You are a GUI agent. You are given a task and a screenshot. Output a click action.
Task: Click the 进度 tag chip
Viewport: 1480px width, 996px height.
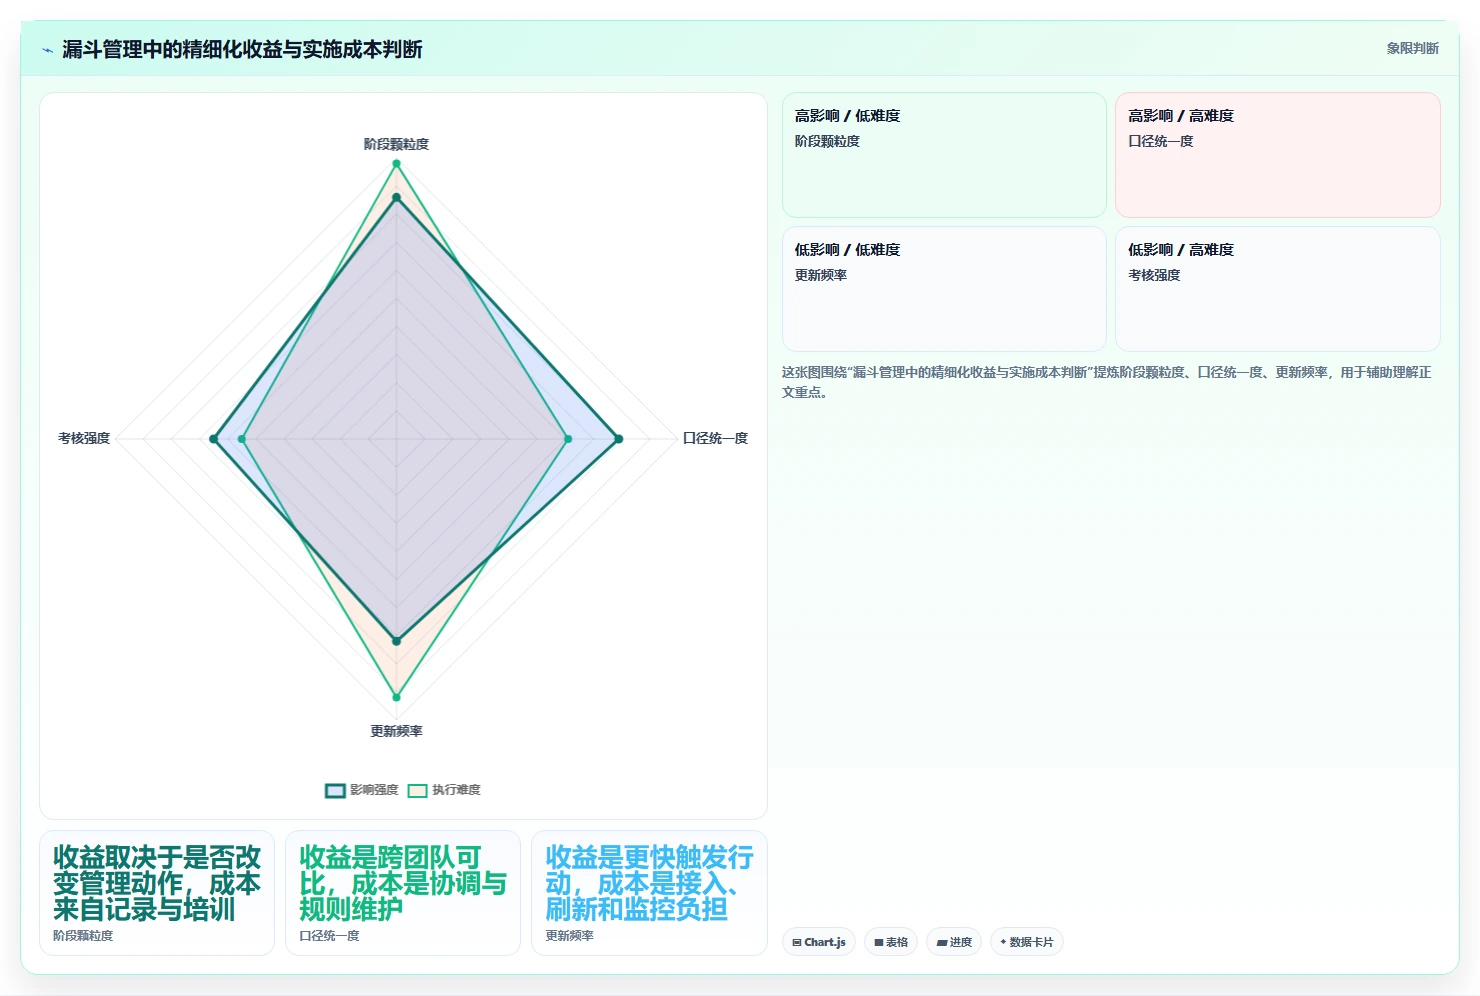[x=954, y=942]
